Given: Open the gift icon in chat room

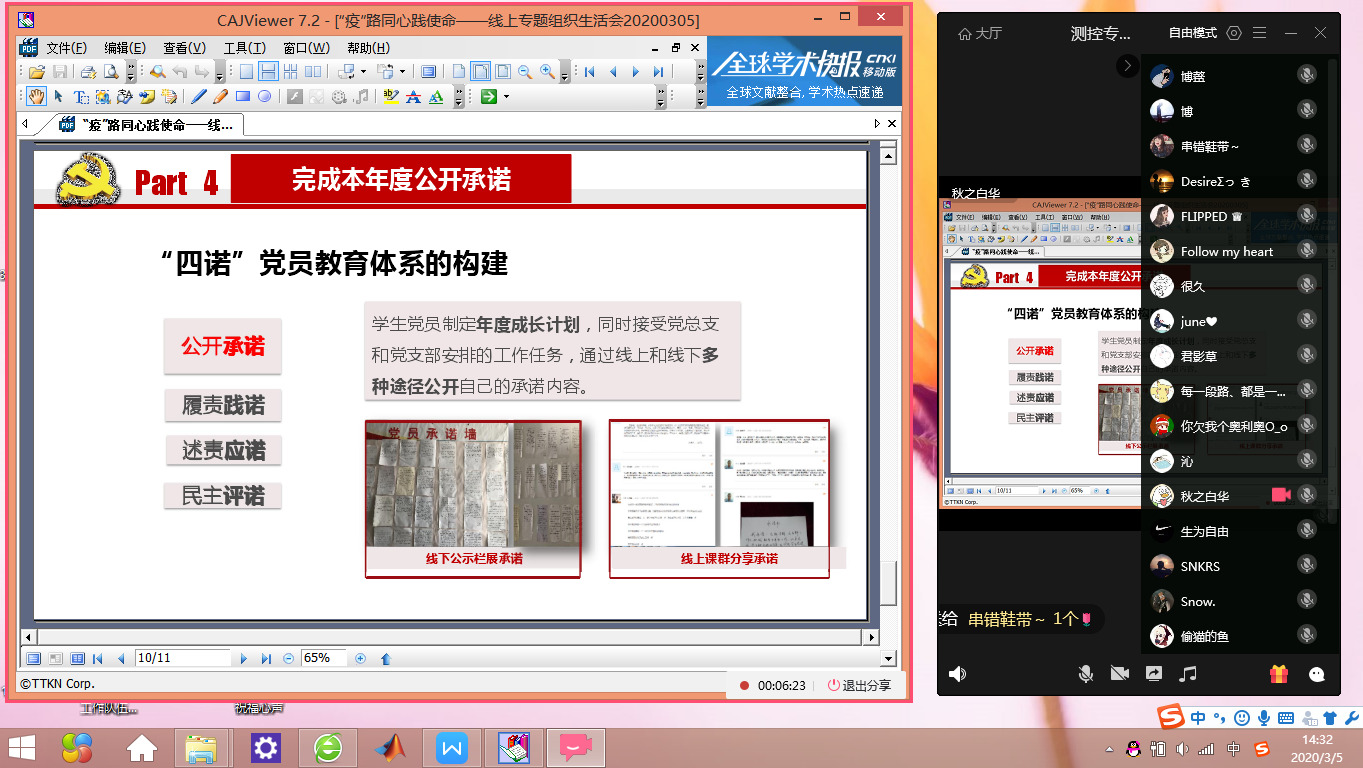Looking at the screenshot, I should (1278, 674).
